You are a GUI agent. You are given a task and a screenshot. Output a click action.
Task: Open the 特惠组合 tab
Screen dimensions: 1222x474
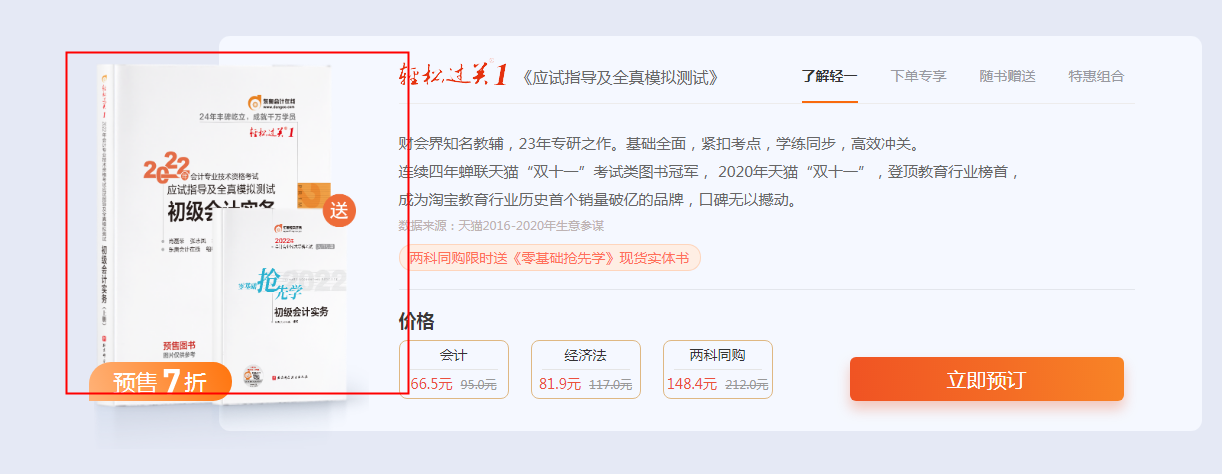coord(1096,76)
